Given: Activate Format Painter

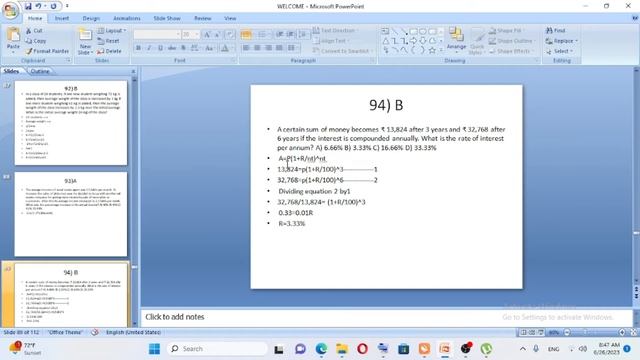Looking at the screenshot, I should (x=47, y=51).
